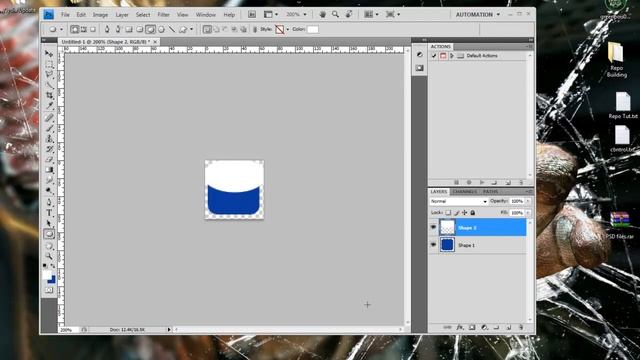The width and height of the screenshot is (640, 360).
Task: Open the Select menu
Action: 143,15
